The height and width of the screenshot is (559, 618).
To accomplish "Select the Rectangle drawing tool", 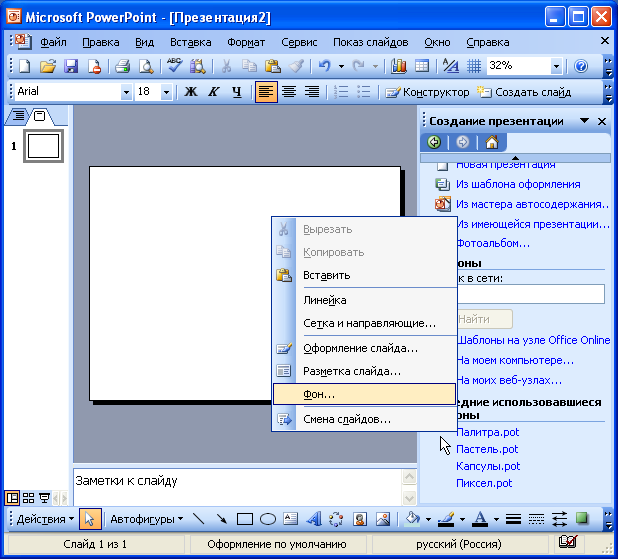I will 245,519.
